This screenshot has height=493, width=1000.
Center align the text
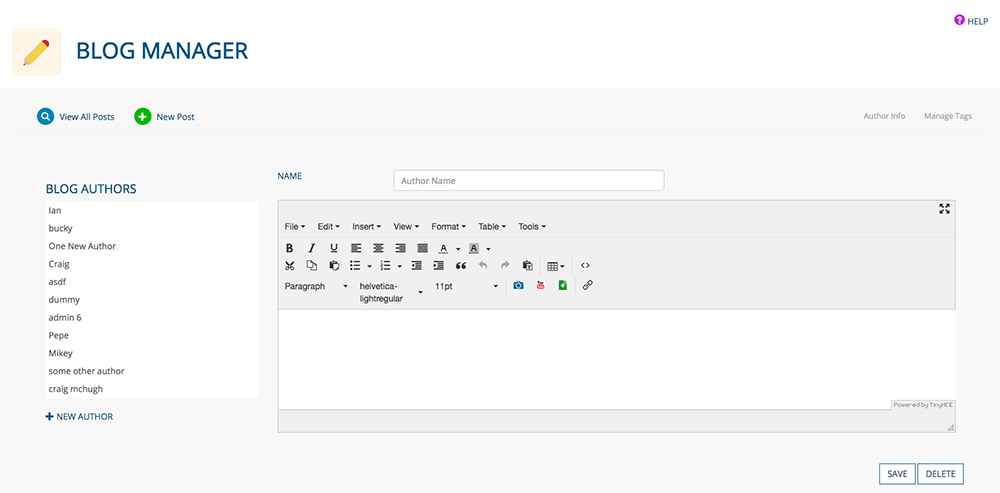(378, 248)
